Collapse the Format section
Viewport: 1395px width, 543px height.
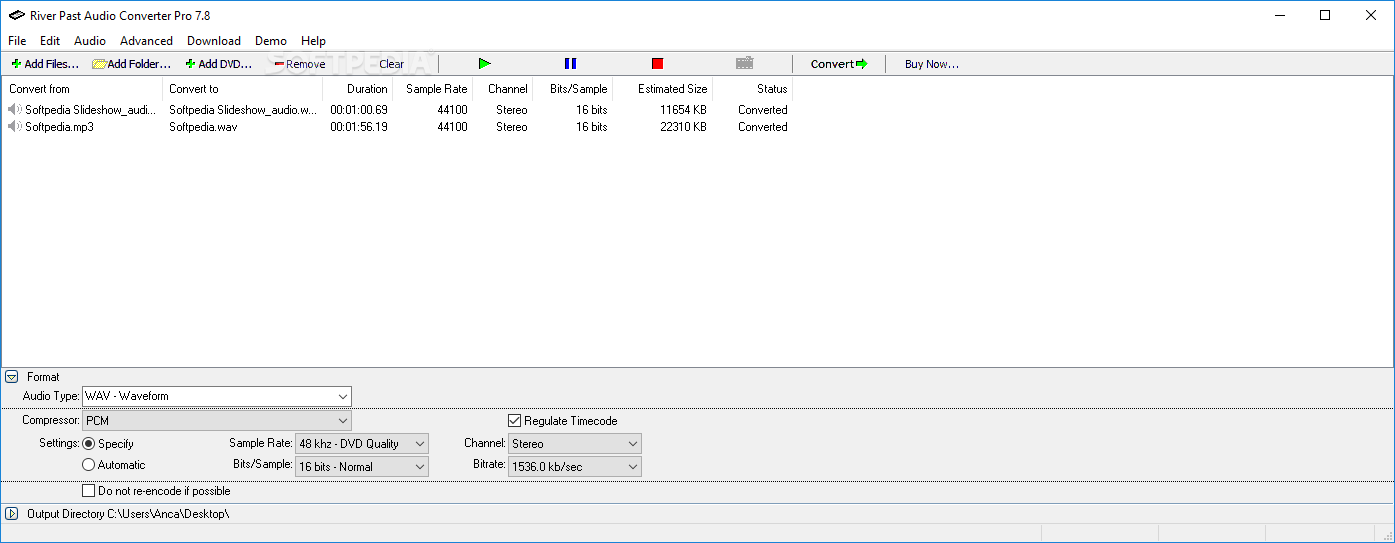pos(12,377)
